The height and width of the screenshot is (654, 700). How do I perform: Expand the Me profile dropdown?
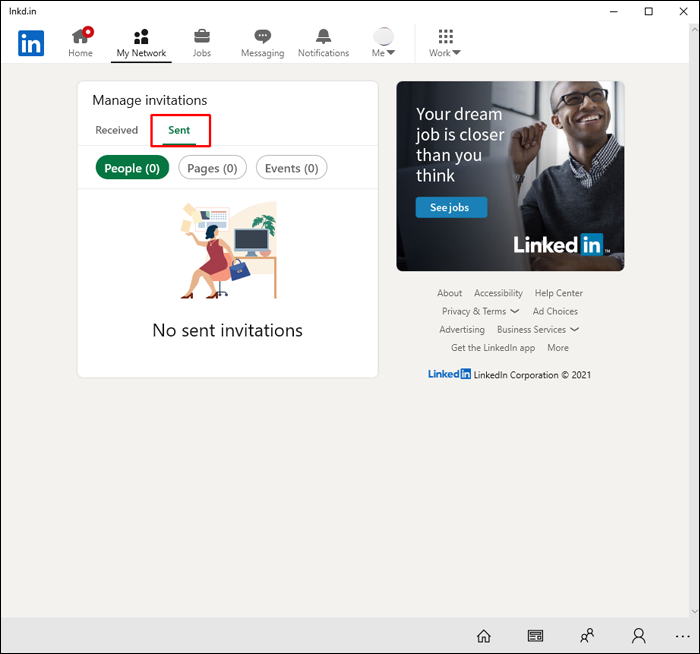tap(384, 42)
